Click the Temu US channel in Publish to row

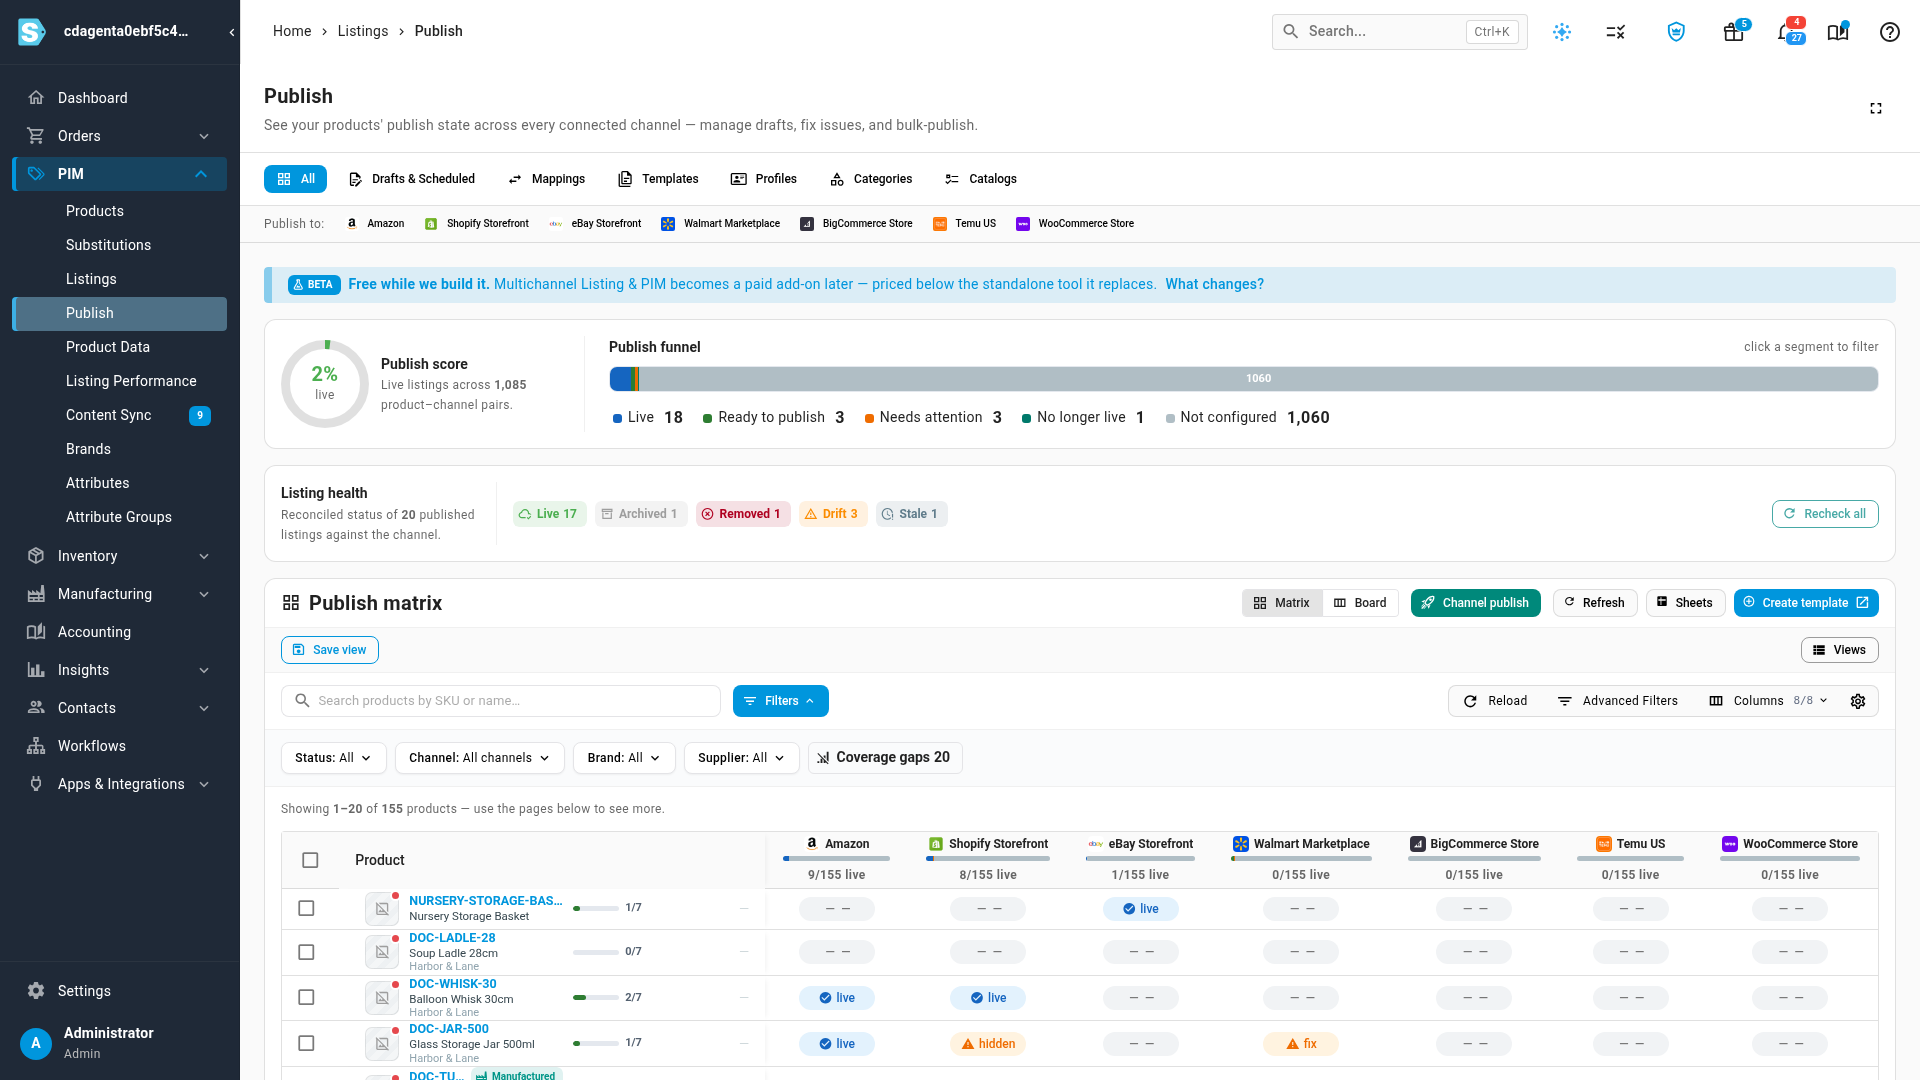(964, 224)
